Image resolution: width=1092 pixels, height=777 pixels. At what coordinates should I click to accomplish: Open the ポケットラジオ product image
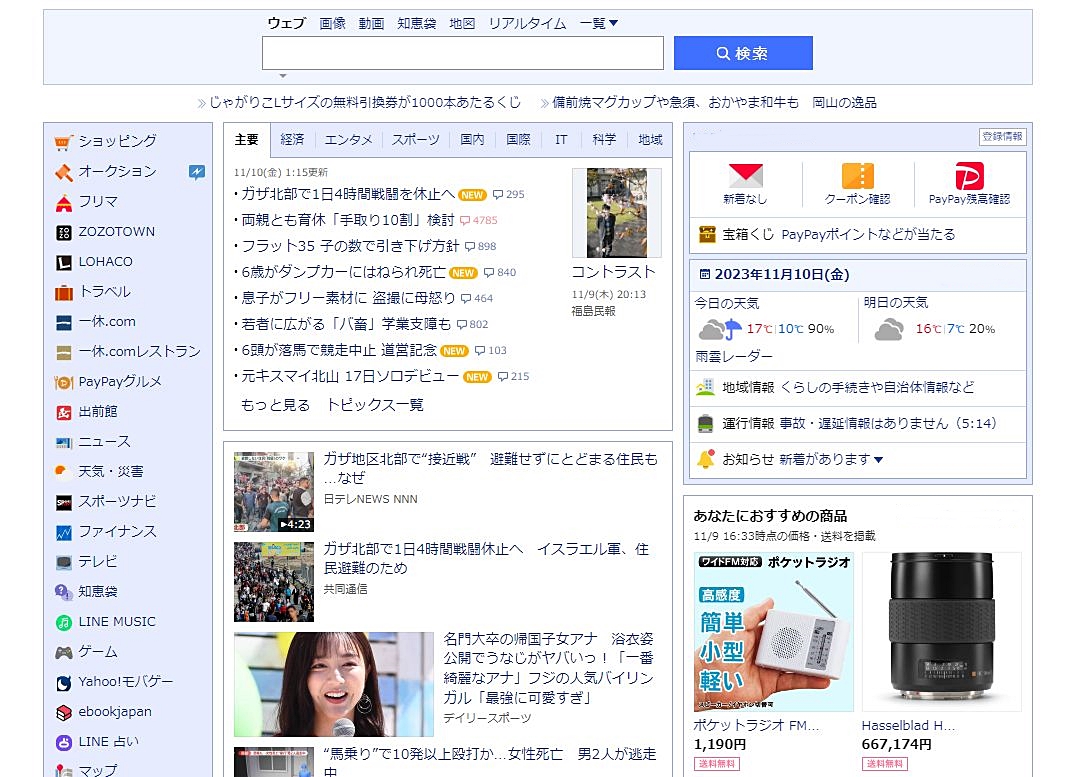point(774,631)
